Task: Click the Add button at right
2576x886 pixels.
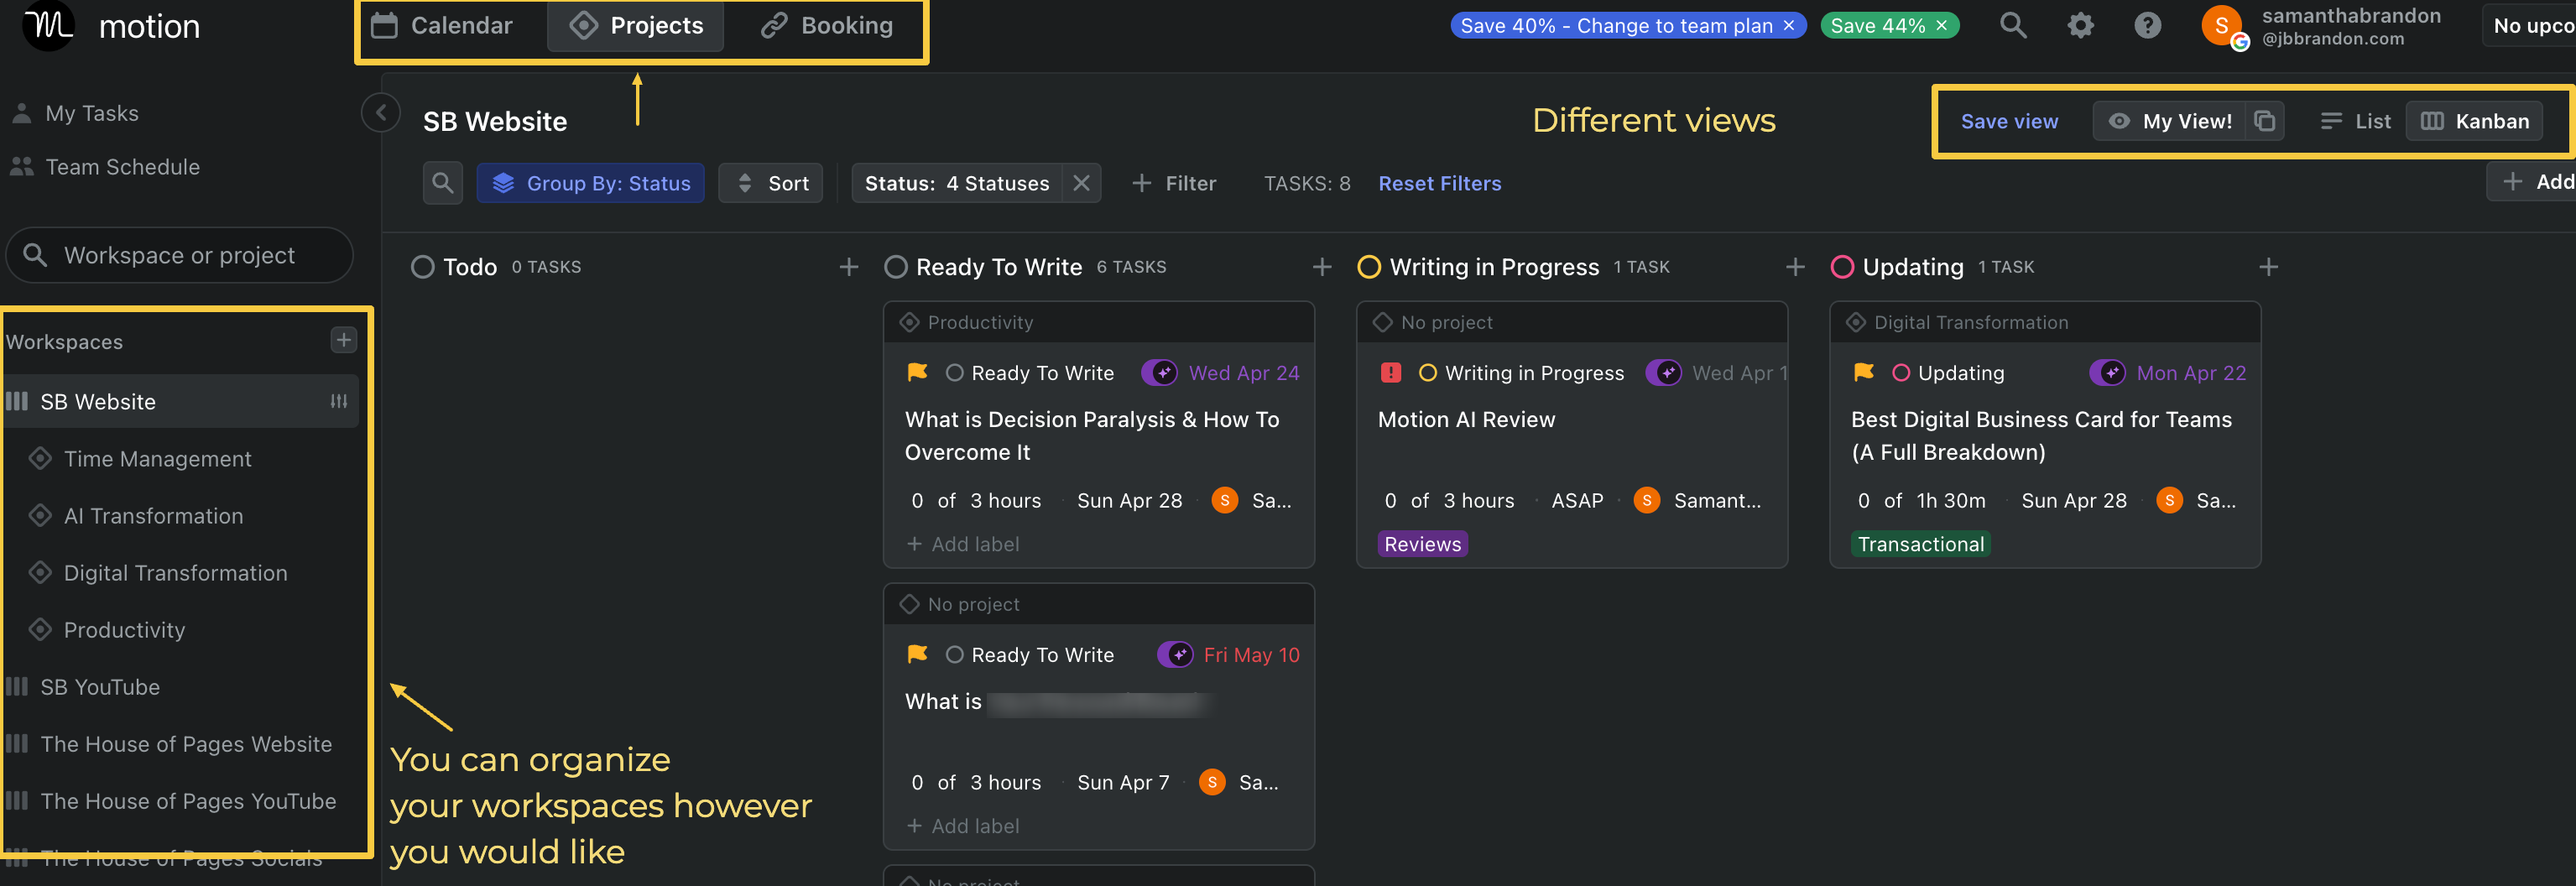Action: pos(2533,181)
